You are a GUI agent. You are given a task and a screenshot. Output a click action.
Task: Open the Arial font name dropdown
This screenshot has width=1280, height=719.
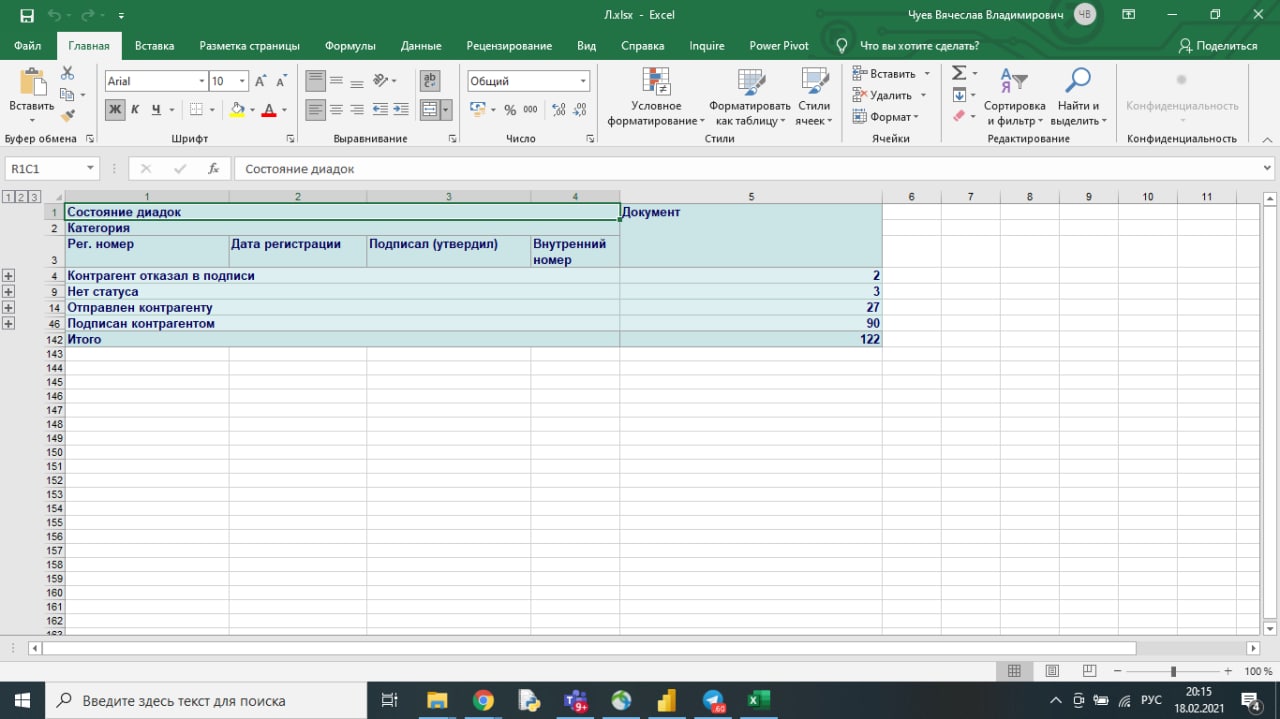202,81
